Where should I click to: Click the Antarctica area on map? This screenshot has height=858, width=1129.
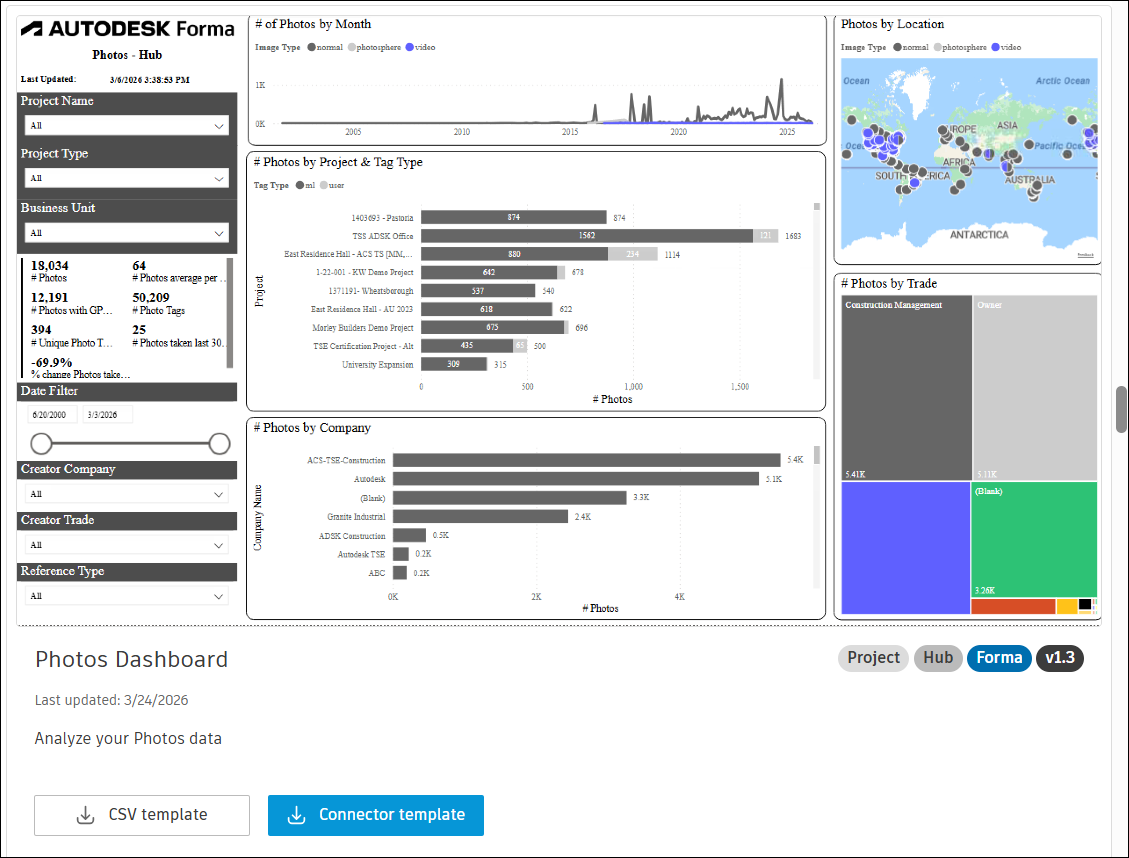tap(979, 235)
